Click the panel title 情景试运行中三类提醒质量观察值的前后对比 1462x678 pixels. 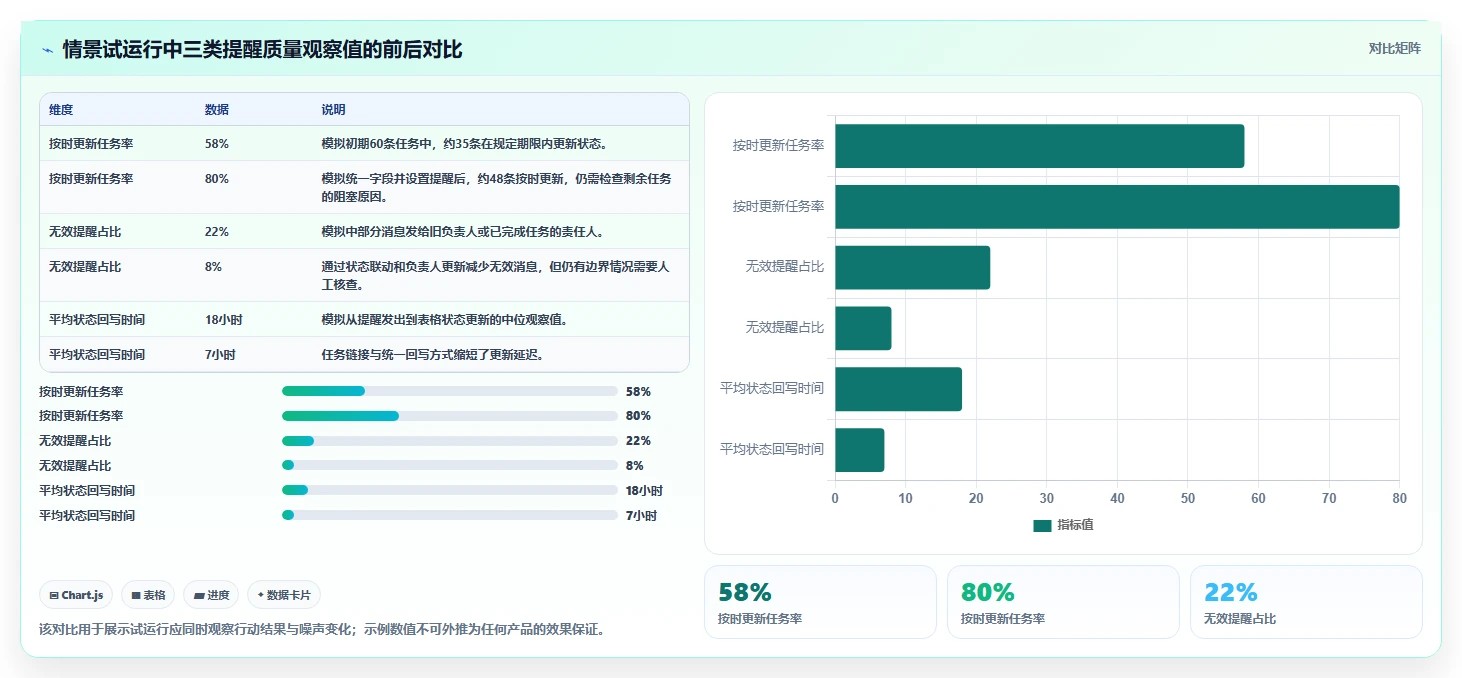tap(263, 50)
